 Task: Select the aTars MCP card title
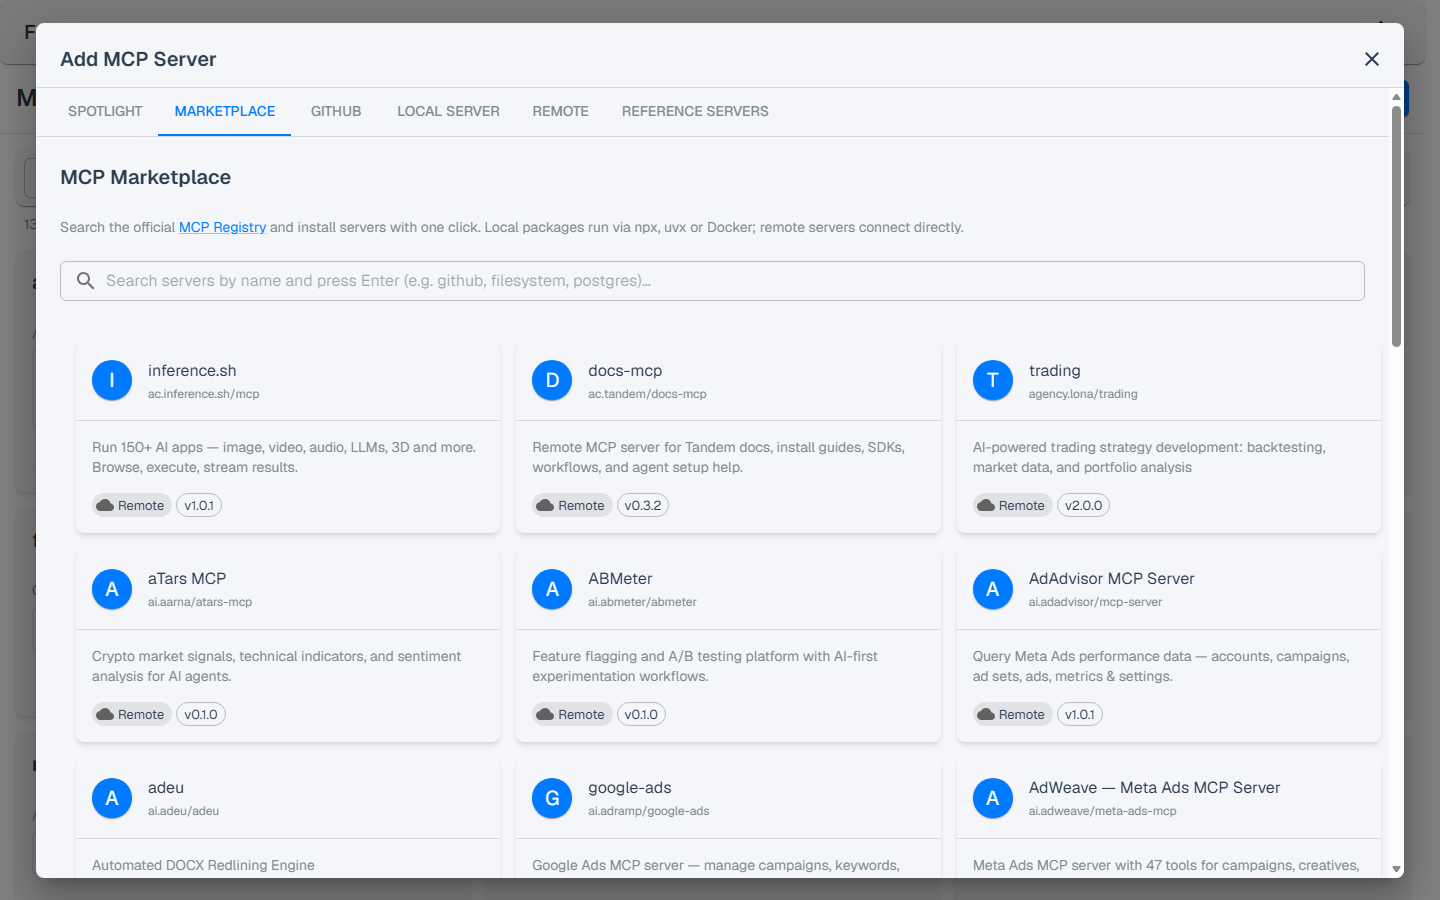187,578
